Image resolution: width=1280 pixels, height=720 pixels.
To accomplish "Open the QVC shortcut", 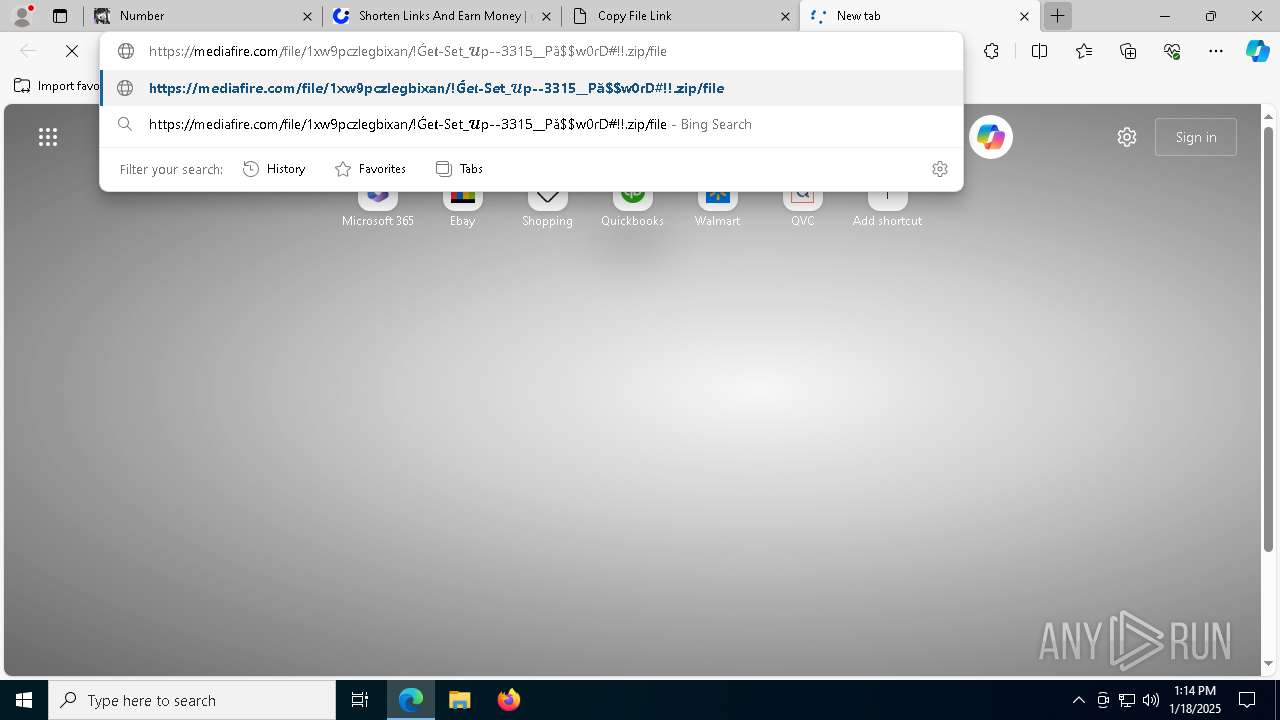I will click(x=802, y=209).
